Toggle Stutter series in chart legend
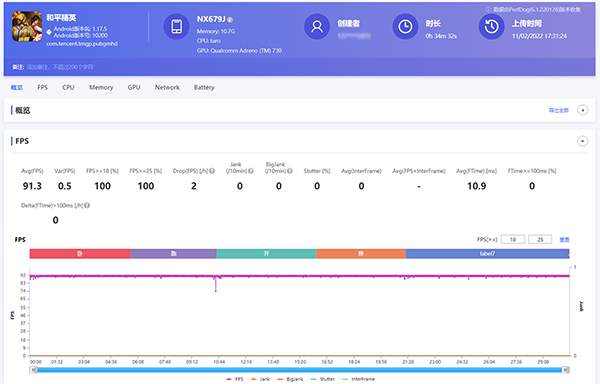The width and height of the screenshot is (600, 384). pyautogui.click(x=323, y=379)
